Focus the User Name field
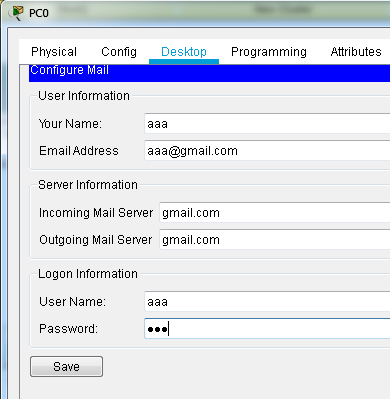Image resolution: width=390 pixels, height=399 pixels. 267,302
